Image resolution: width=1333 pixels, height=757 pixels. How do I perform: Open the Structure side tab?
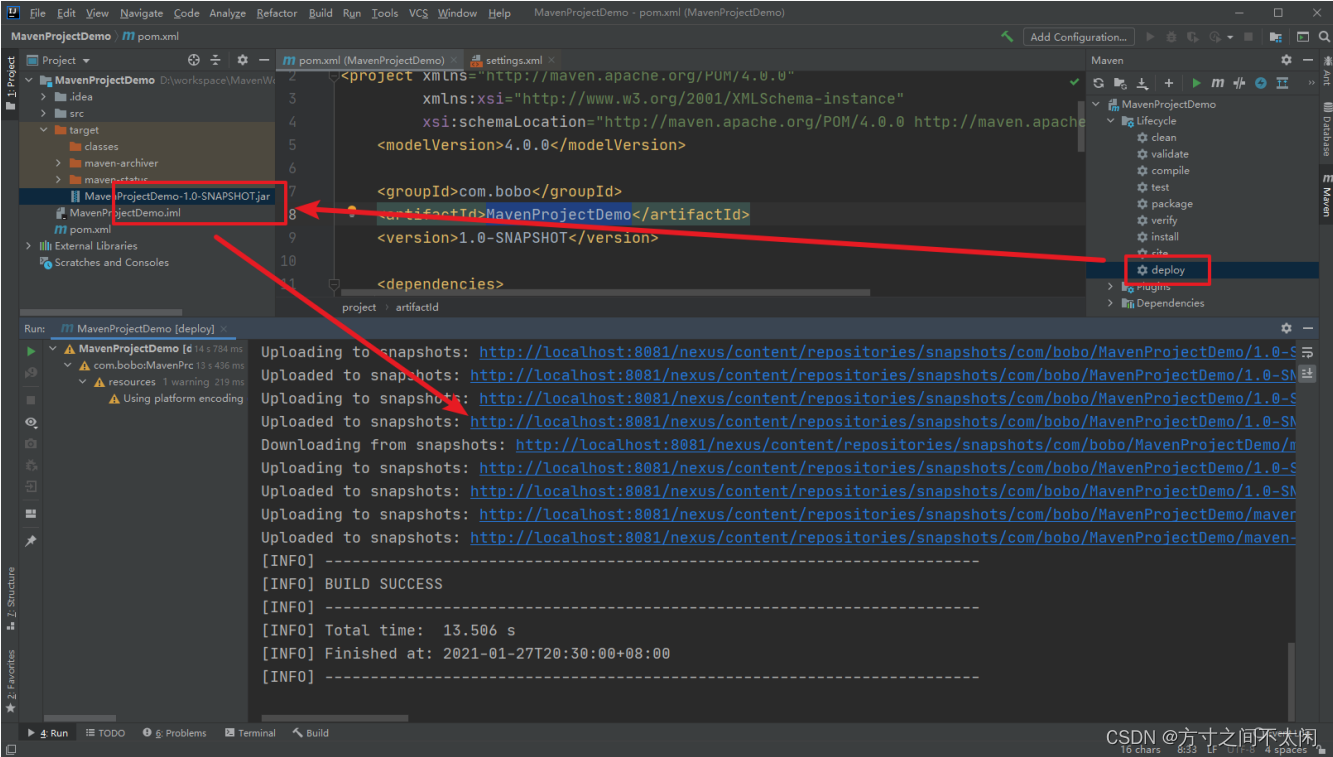coord(10,599)
